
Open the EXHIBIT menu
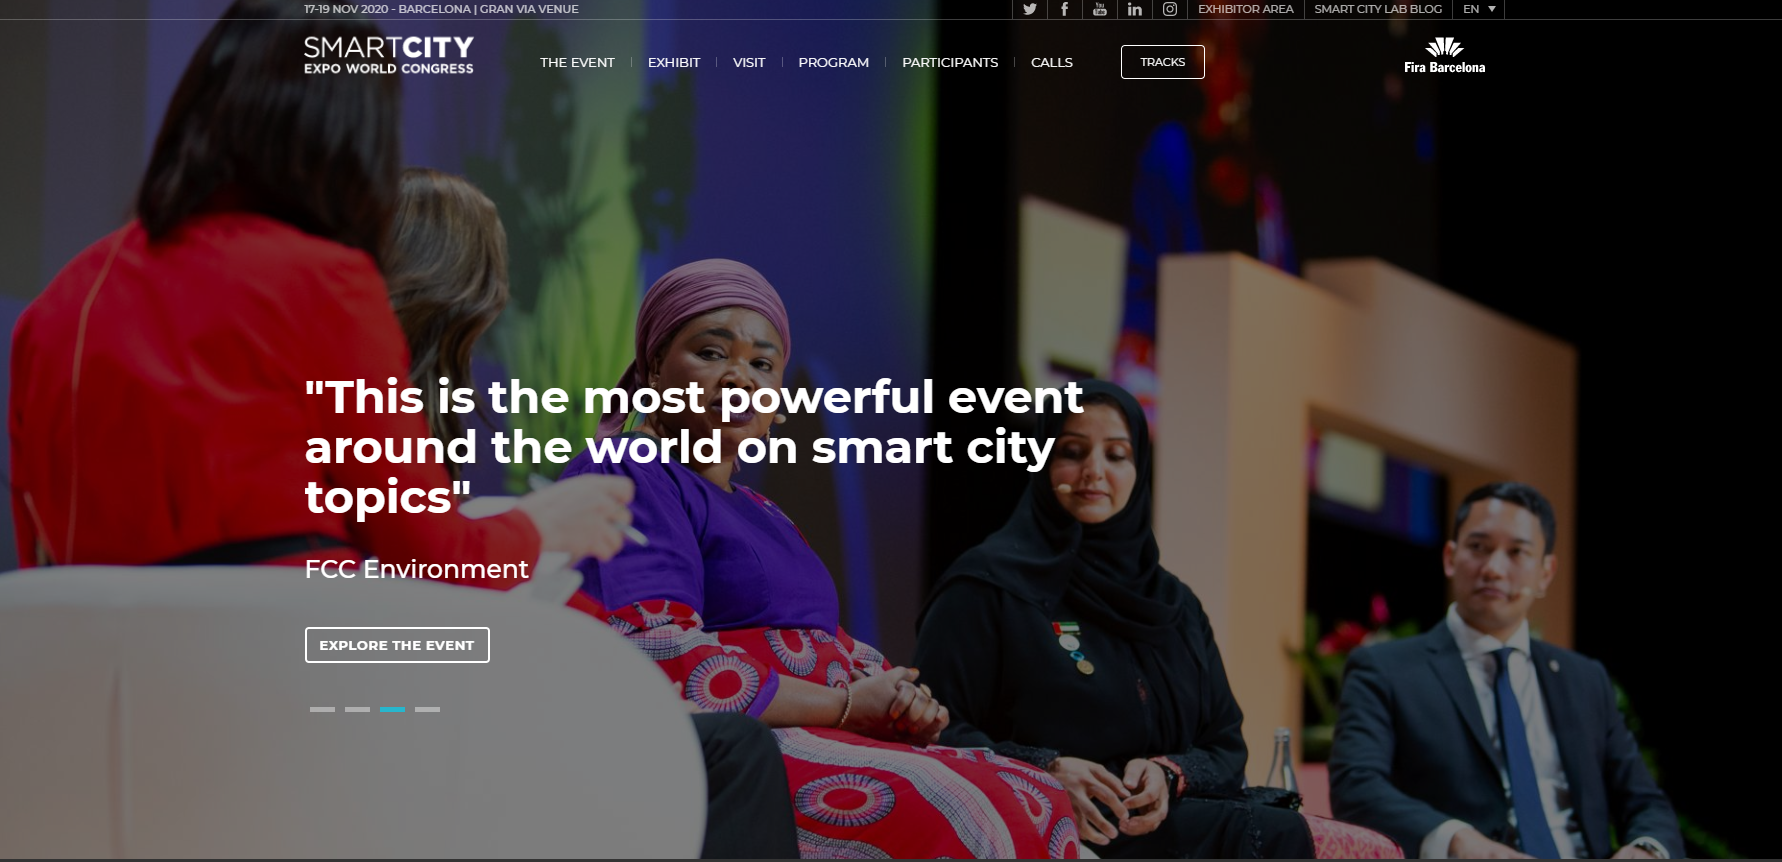pyautogui.click(x=674, y=62)
